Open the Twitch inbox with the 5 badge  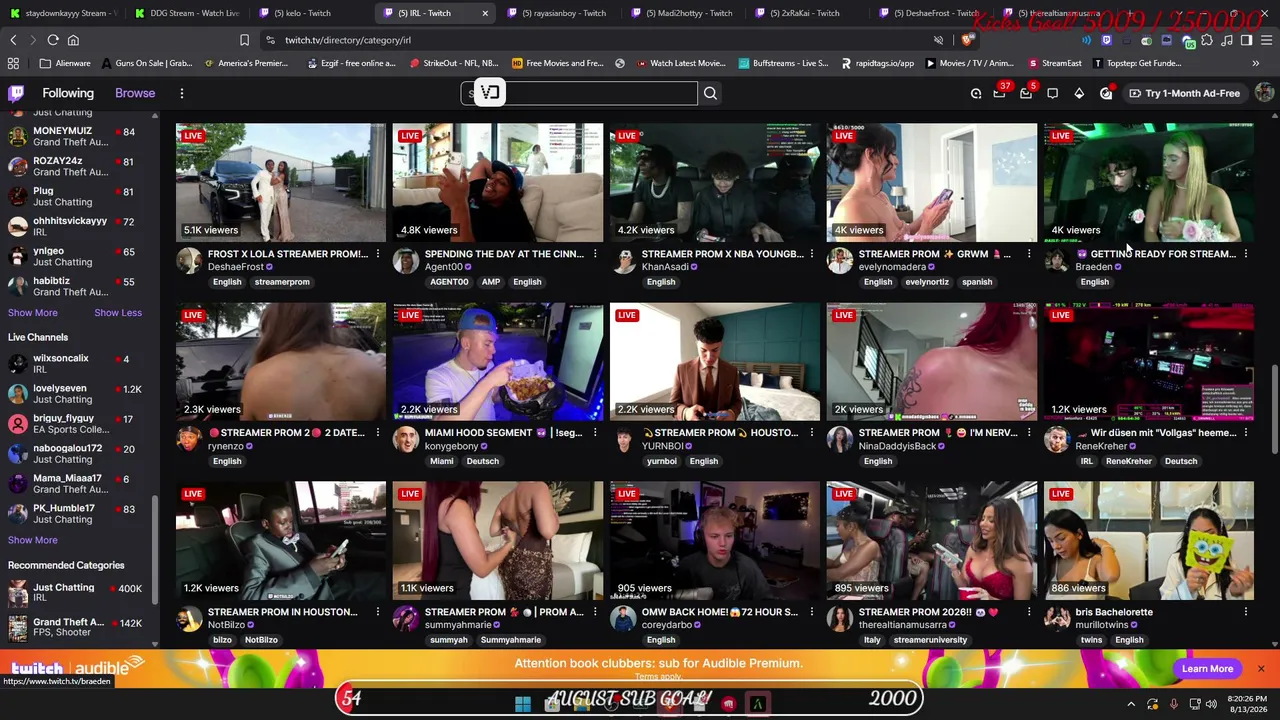(x=1026, y=93)
